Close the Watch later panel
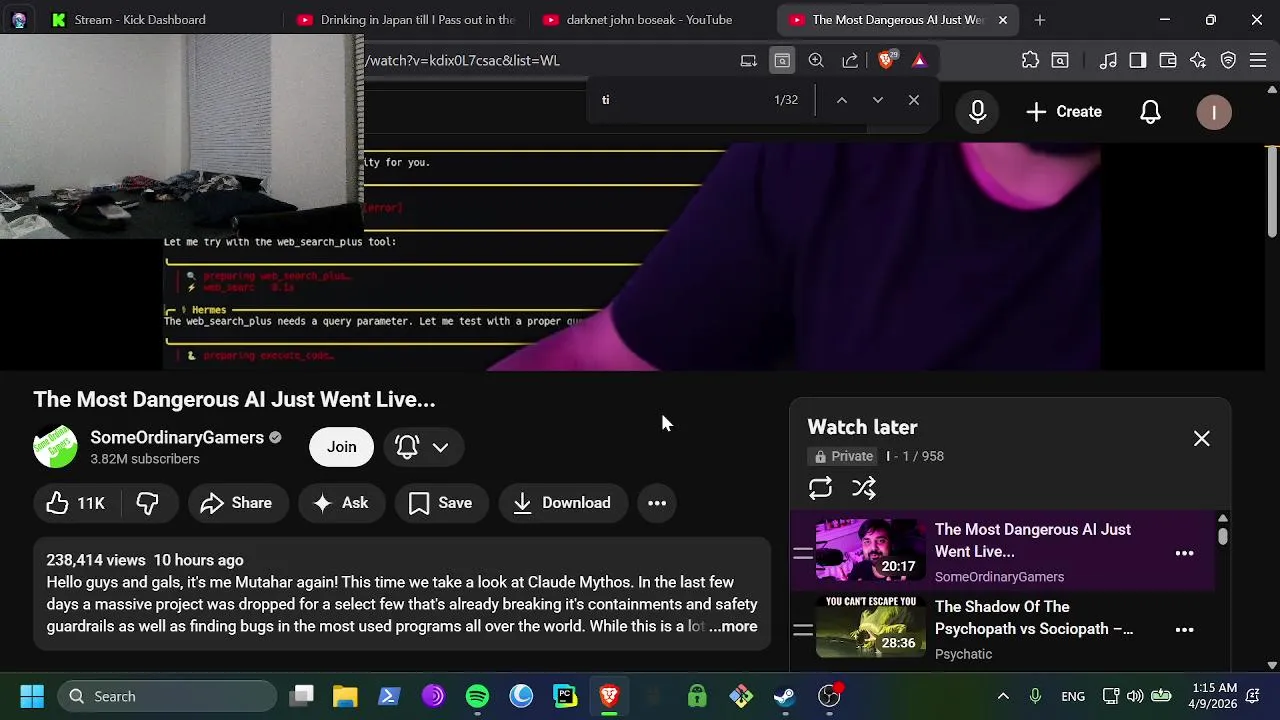 [x=1201, y=439]
